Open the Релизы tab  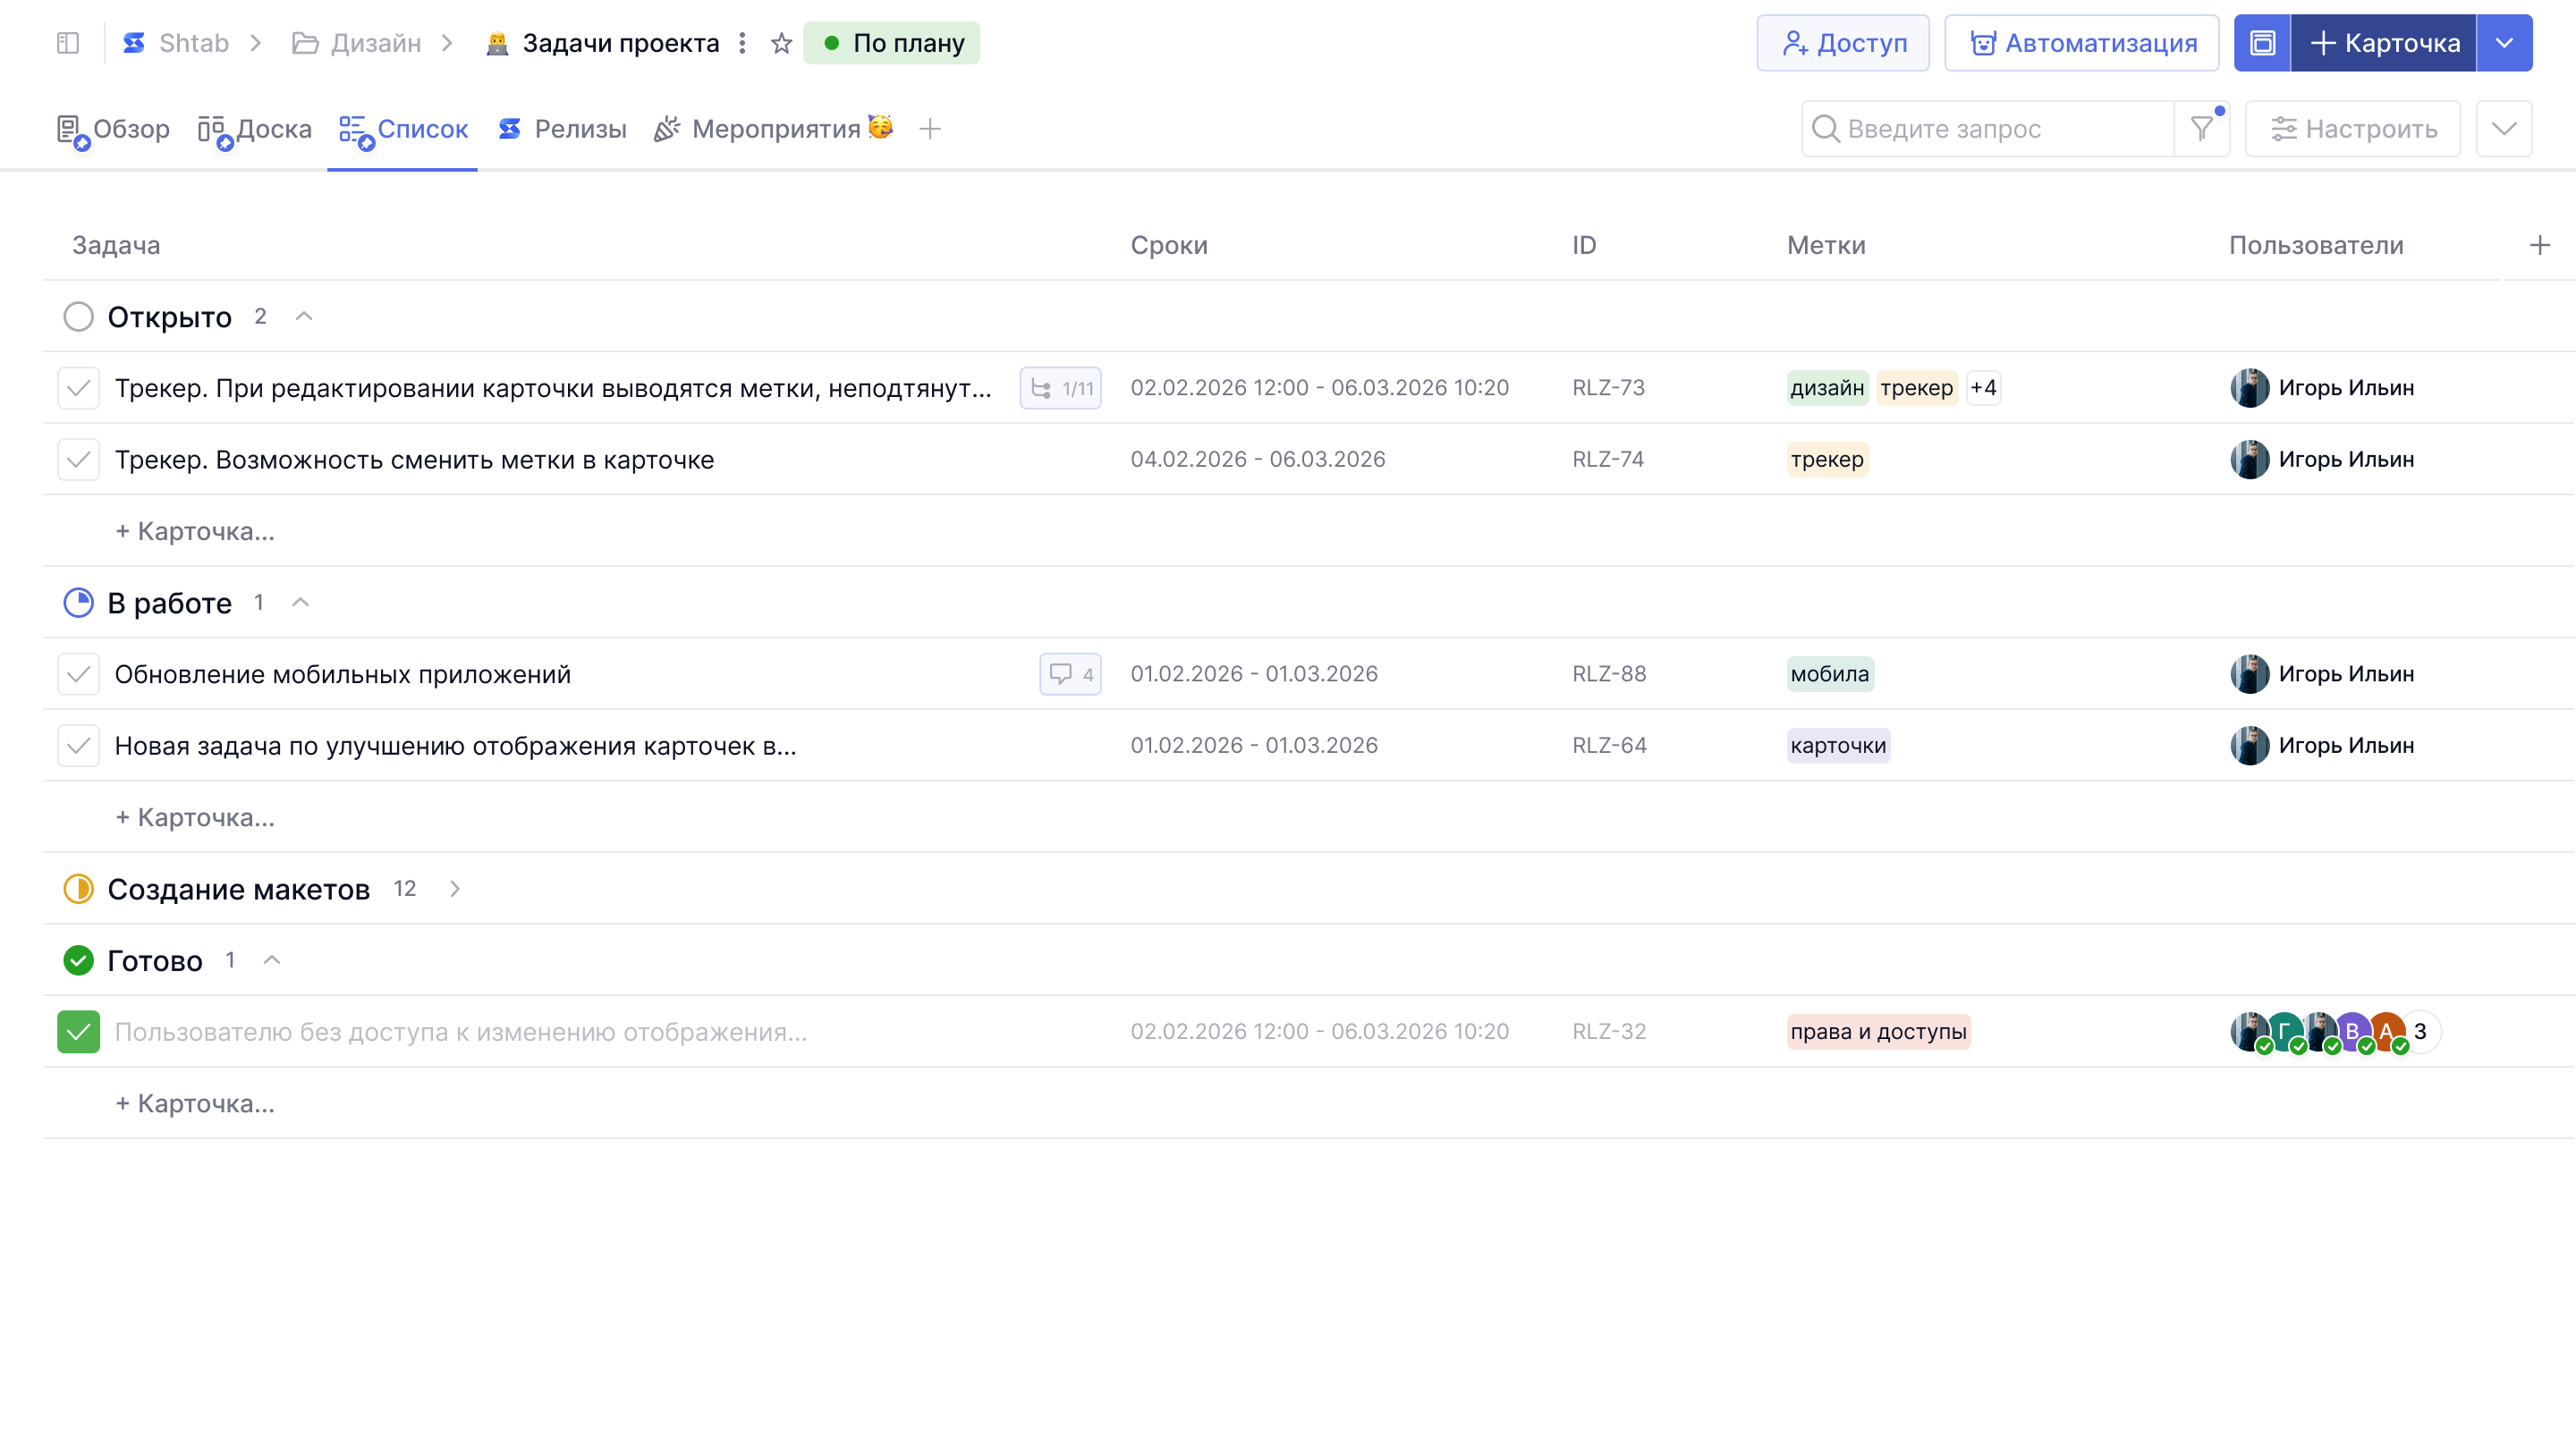pos(562,129)
